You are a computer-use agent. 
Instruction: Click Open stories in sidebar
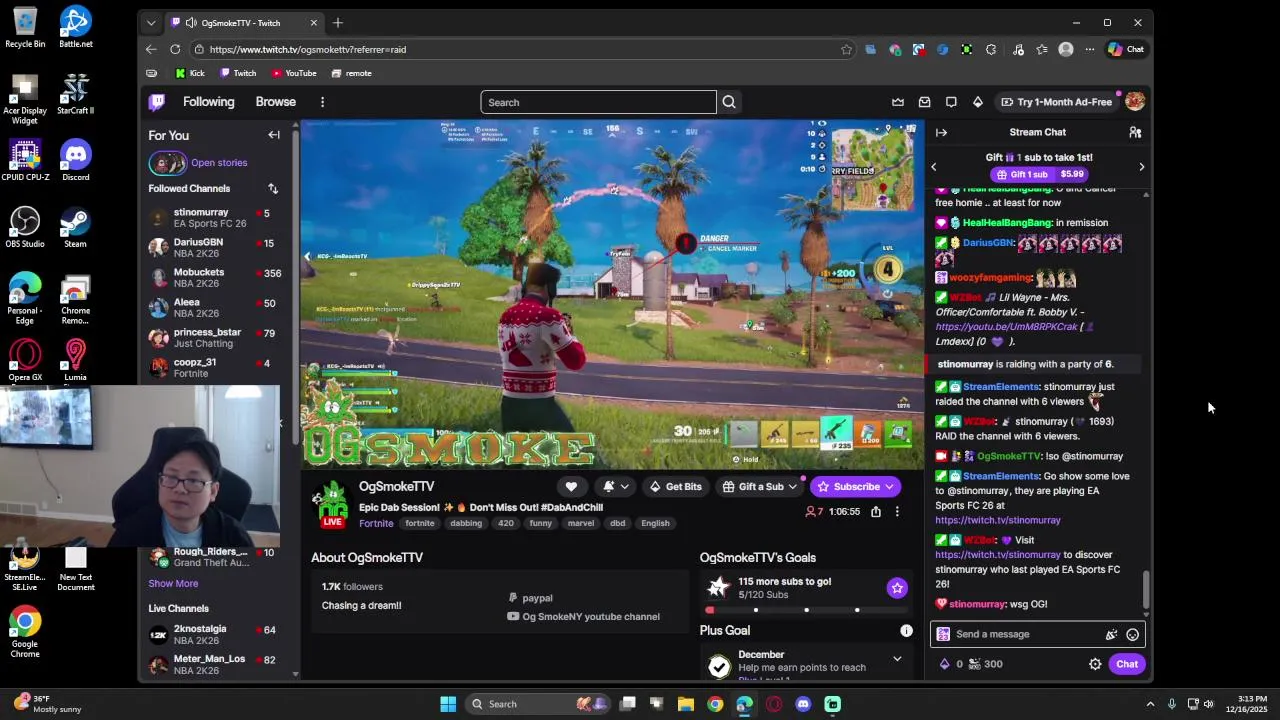coord(219,163)
